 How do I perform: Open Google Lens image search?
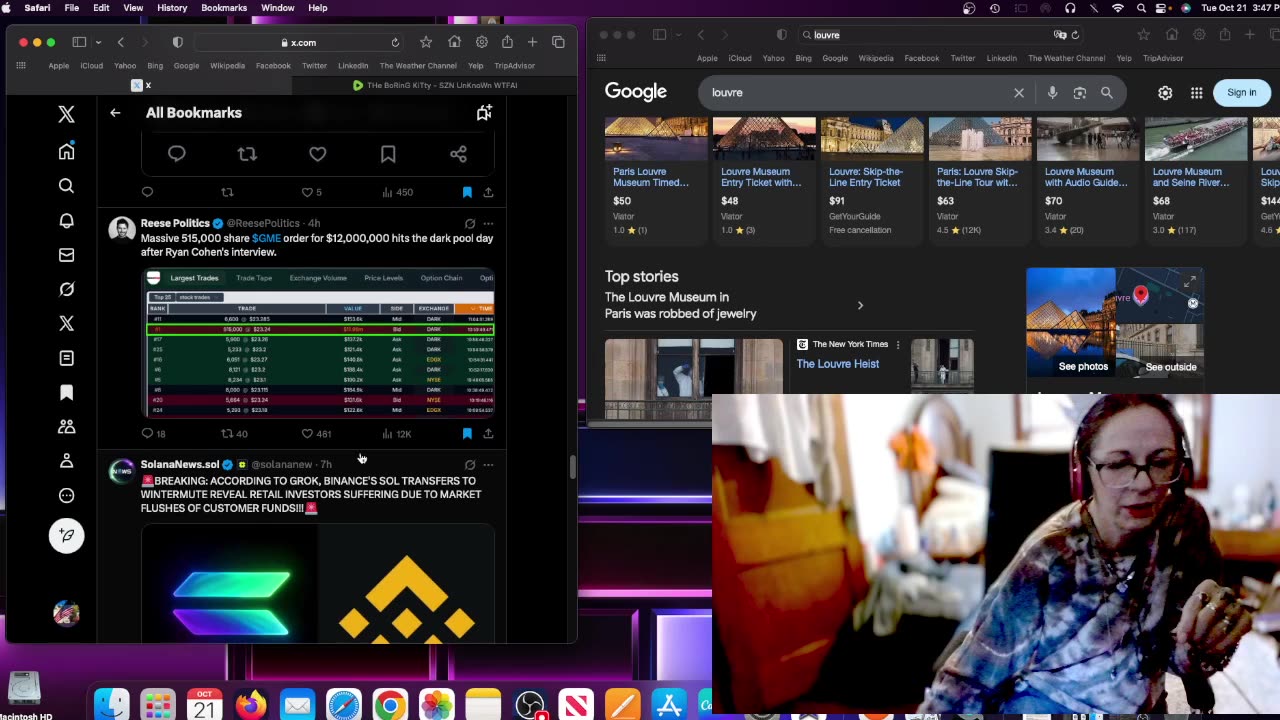[1079, 92]
